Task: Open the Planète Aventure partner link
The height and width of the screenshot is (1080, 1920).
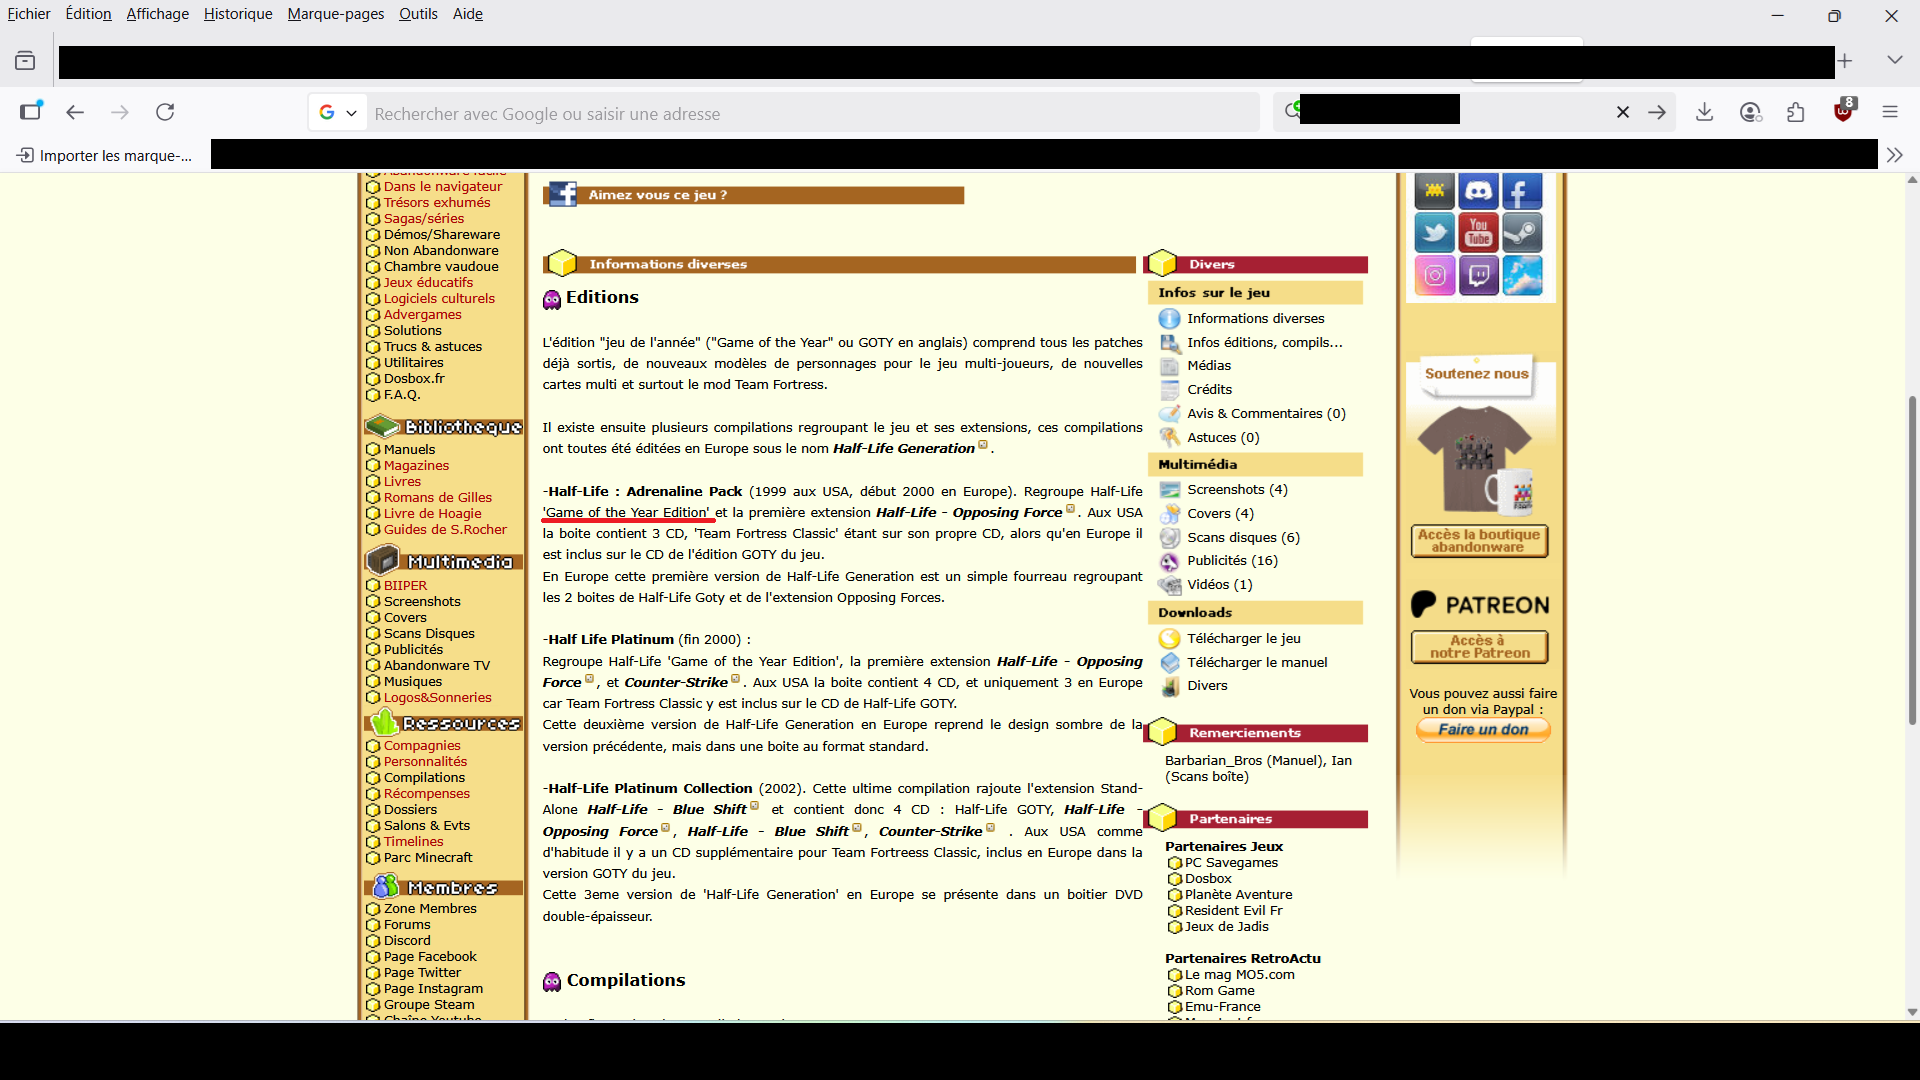Action: pos(1238,894)
